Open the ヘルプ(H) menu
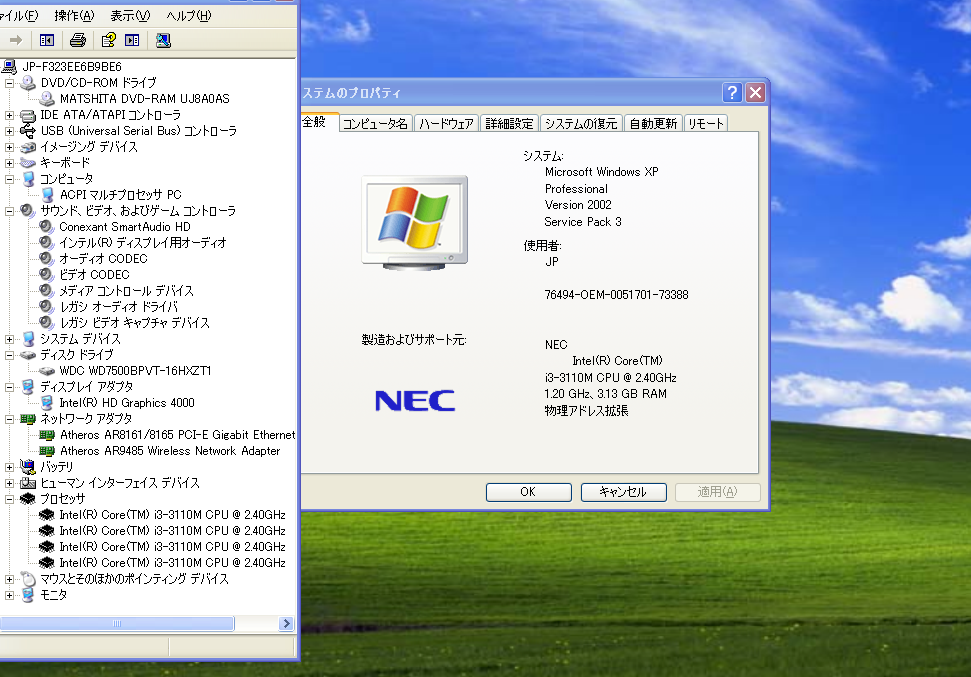The image size is (971, 677). coord(189,15)
